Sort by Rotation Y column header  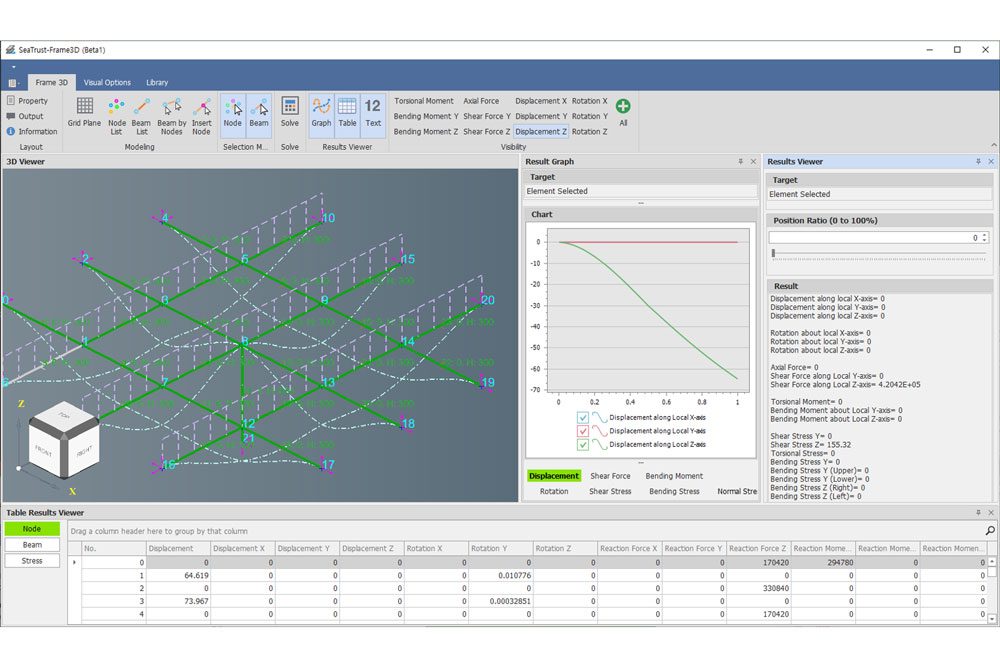(499, 548)
